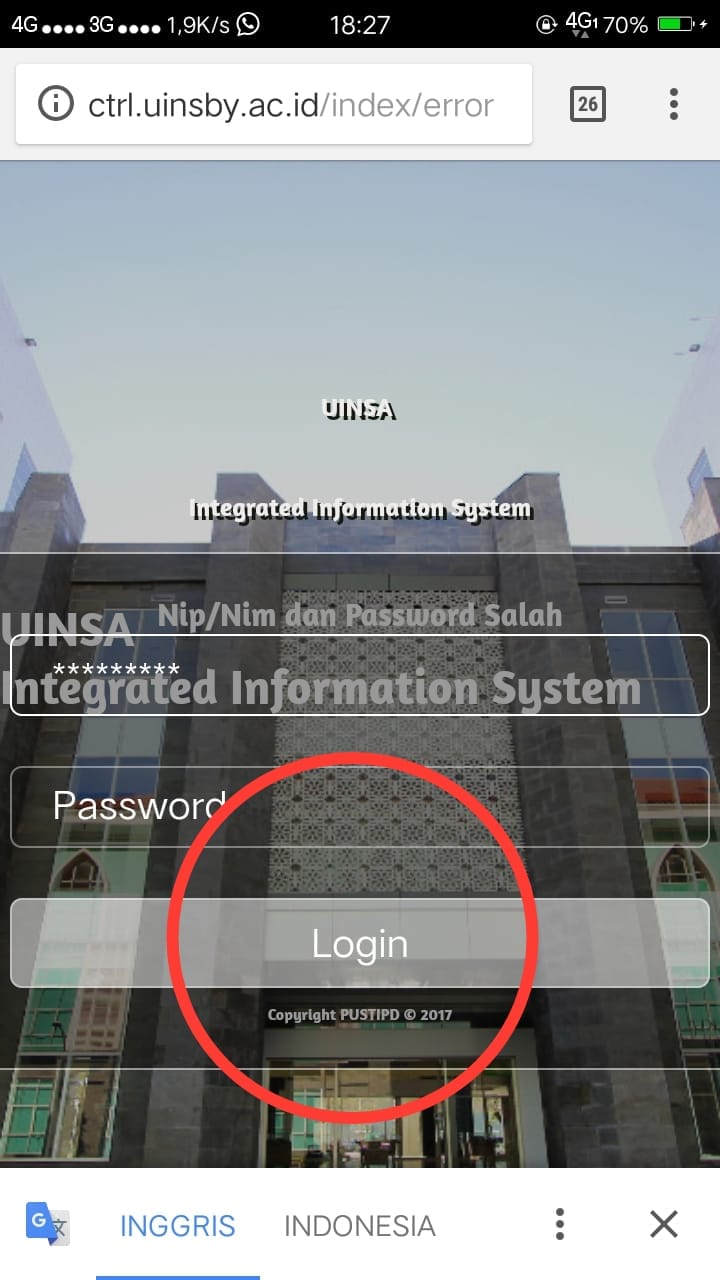720x1280 pixels.
Task: Open the tab switcher showing 26 tabs
Action: coord(588,104)
